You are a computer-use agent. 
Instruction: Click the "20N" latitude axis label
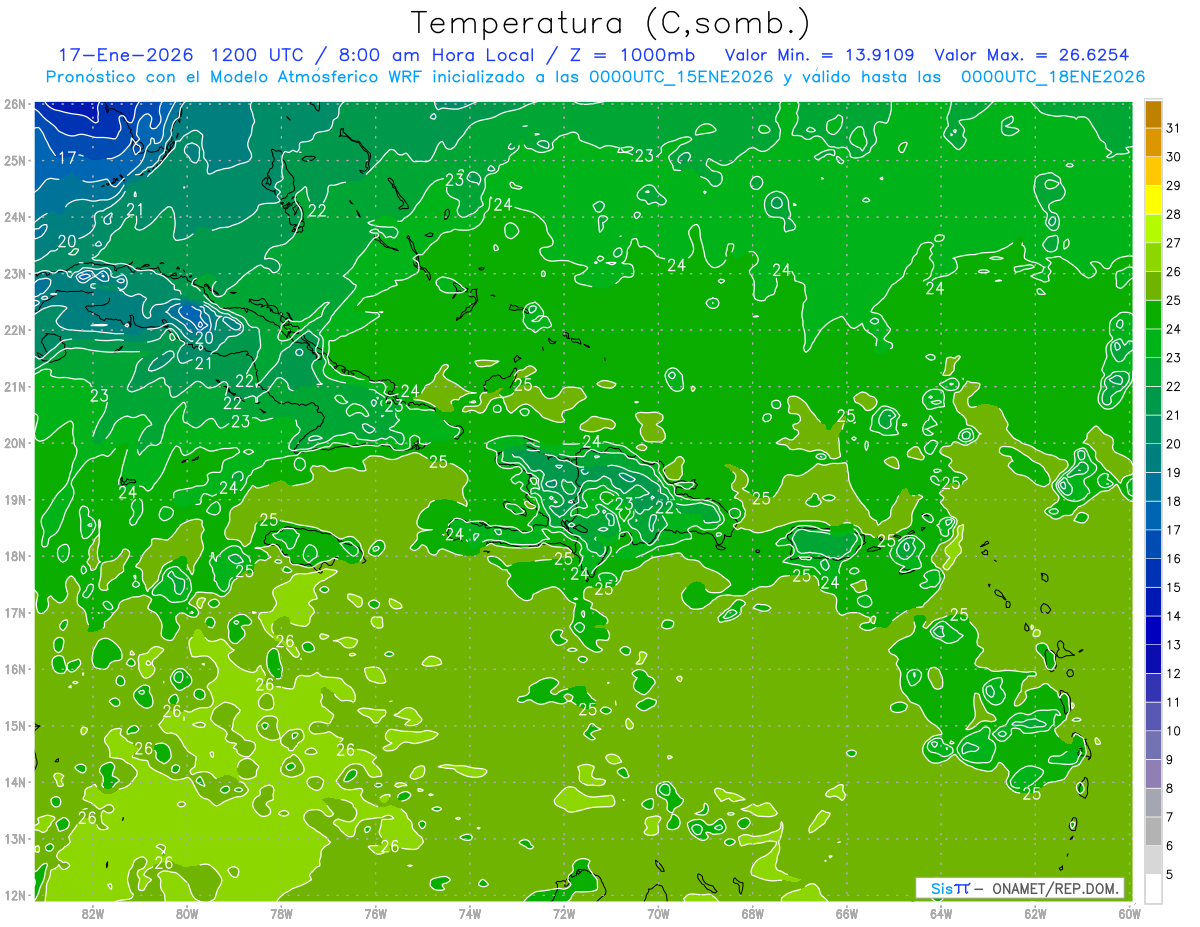[x=15, y=443]
